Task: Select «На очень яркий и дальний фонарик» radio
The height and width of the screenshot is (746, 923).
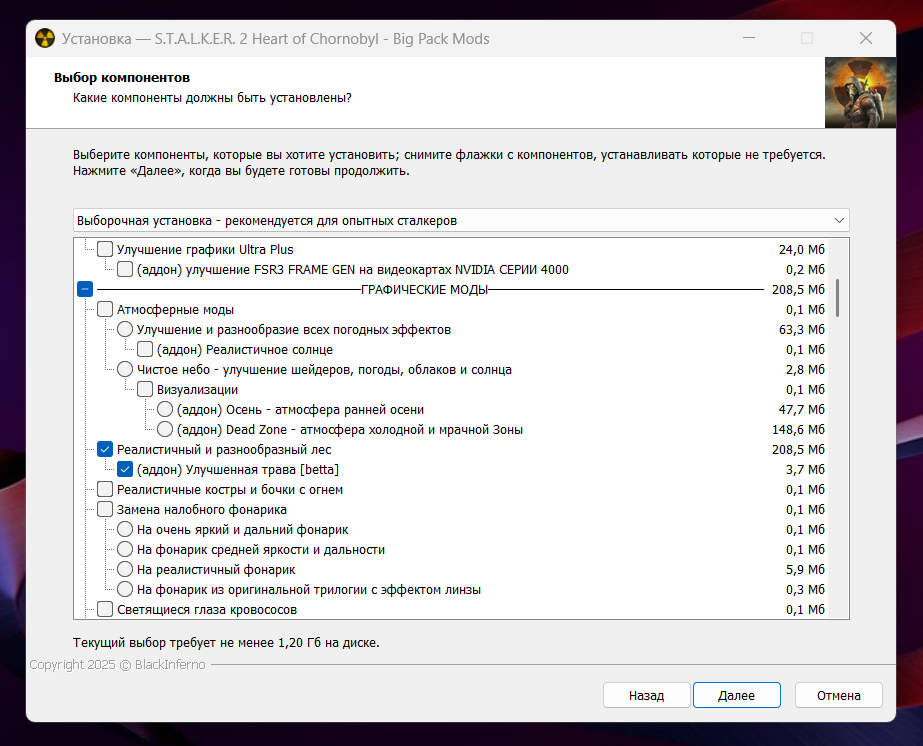Action: (x=125, y=529)
